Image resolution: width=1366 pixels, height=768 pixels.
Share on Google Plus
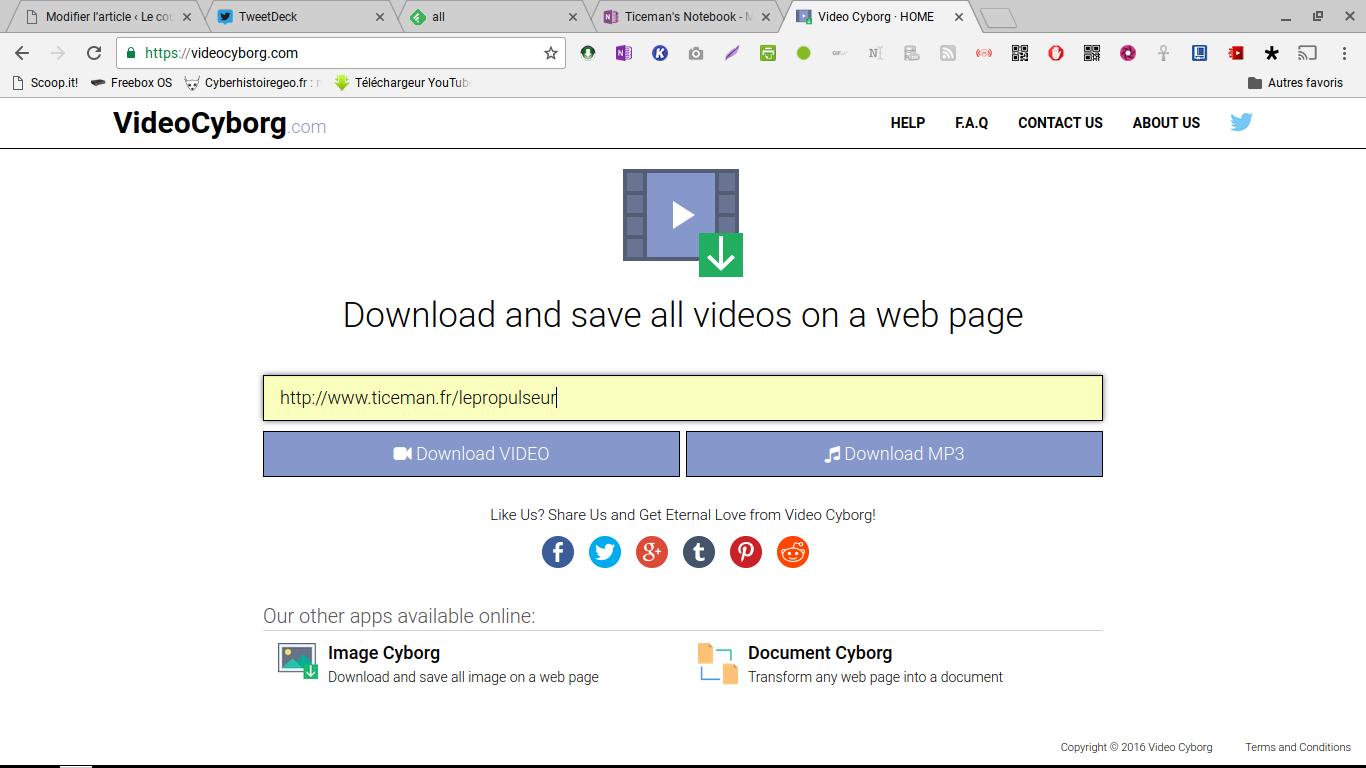652,552
